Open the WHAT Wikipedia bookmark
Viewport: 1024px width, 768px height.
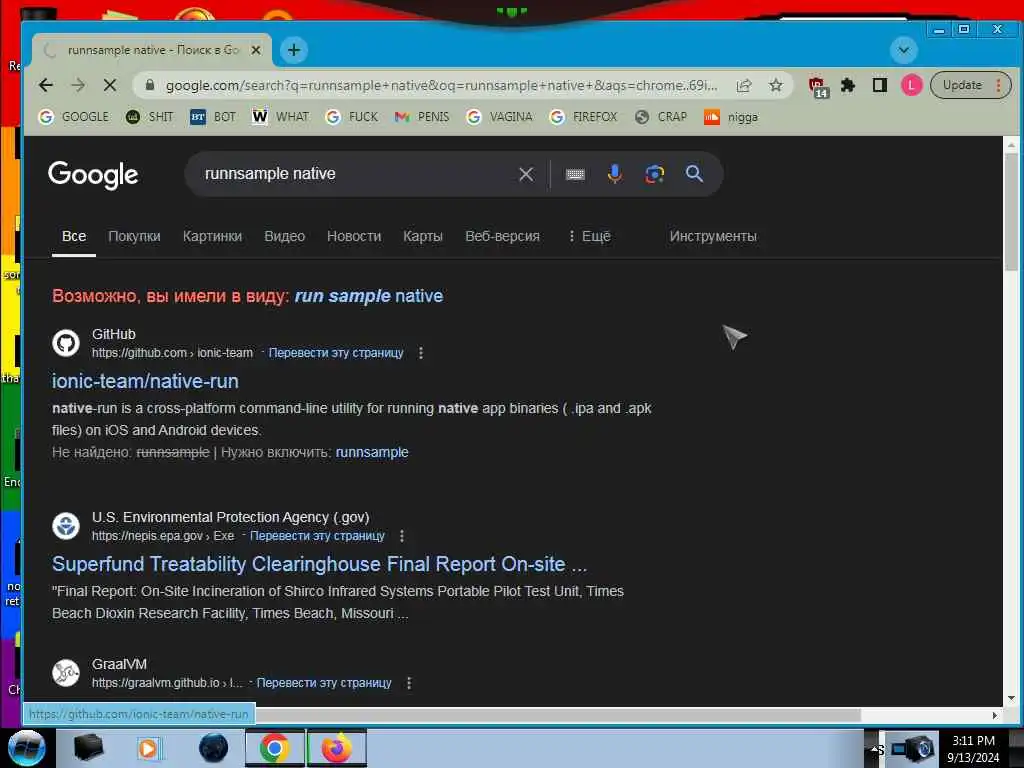[x=280, y=117]
